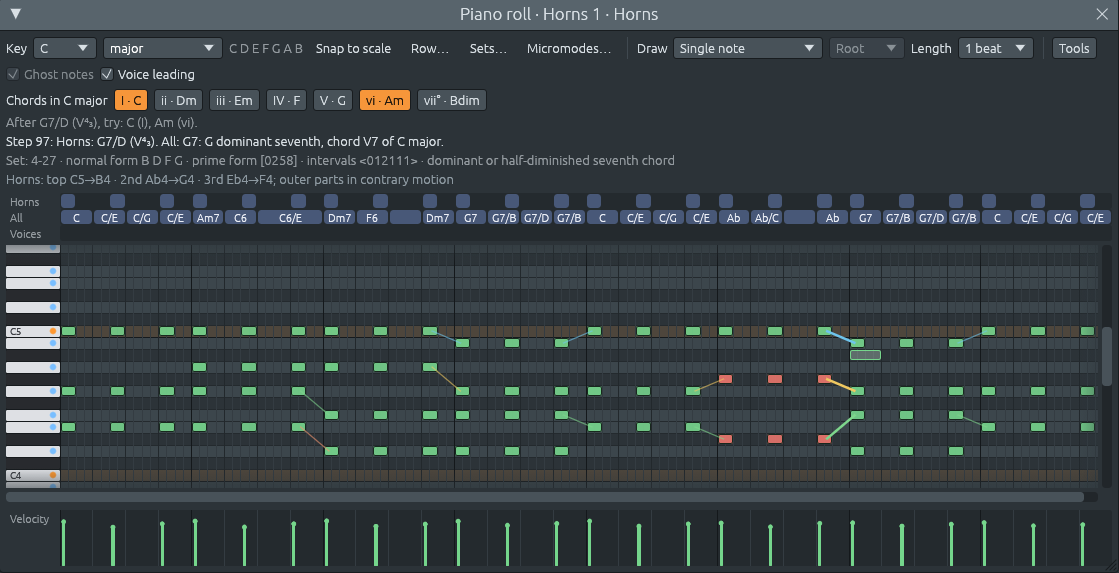Image resolution: width=1119 pixels, height=573 pixels.
Task: Click the horizontal scrollbar below the note grid
Action: point(545,497)
